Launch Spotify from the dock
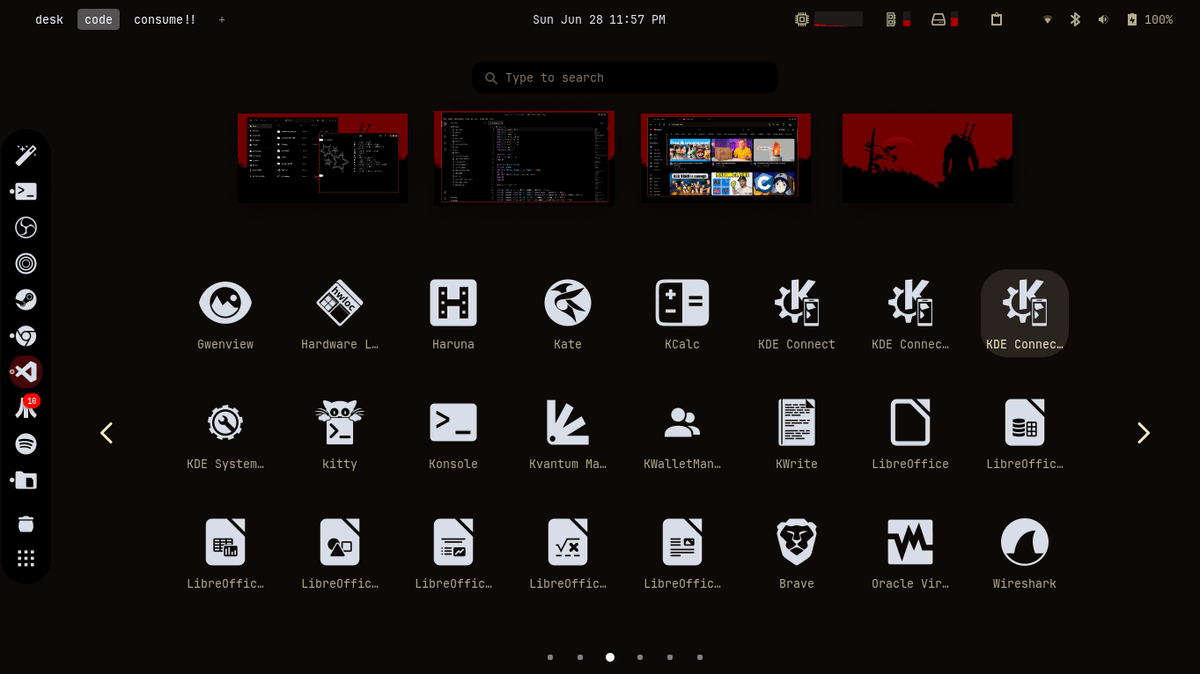Image resolution: width=1200 pixels, height=674 pixels. 26,443
